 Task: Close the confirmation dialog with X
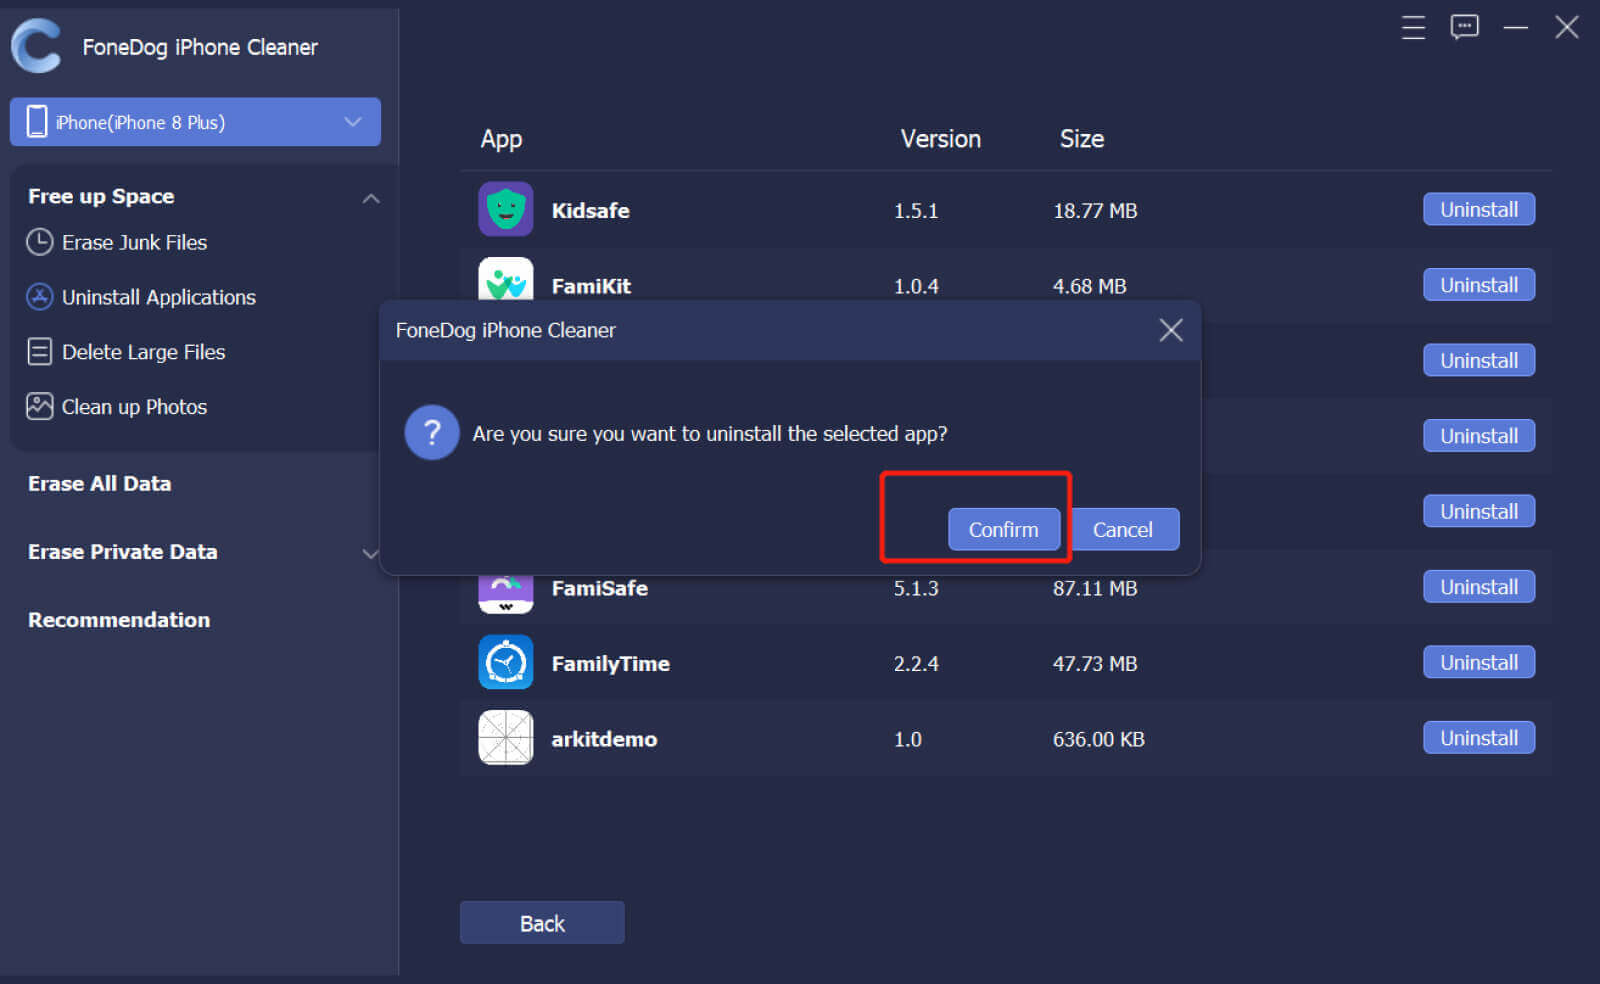(x=1170, y=330)
